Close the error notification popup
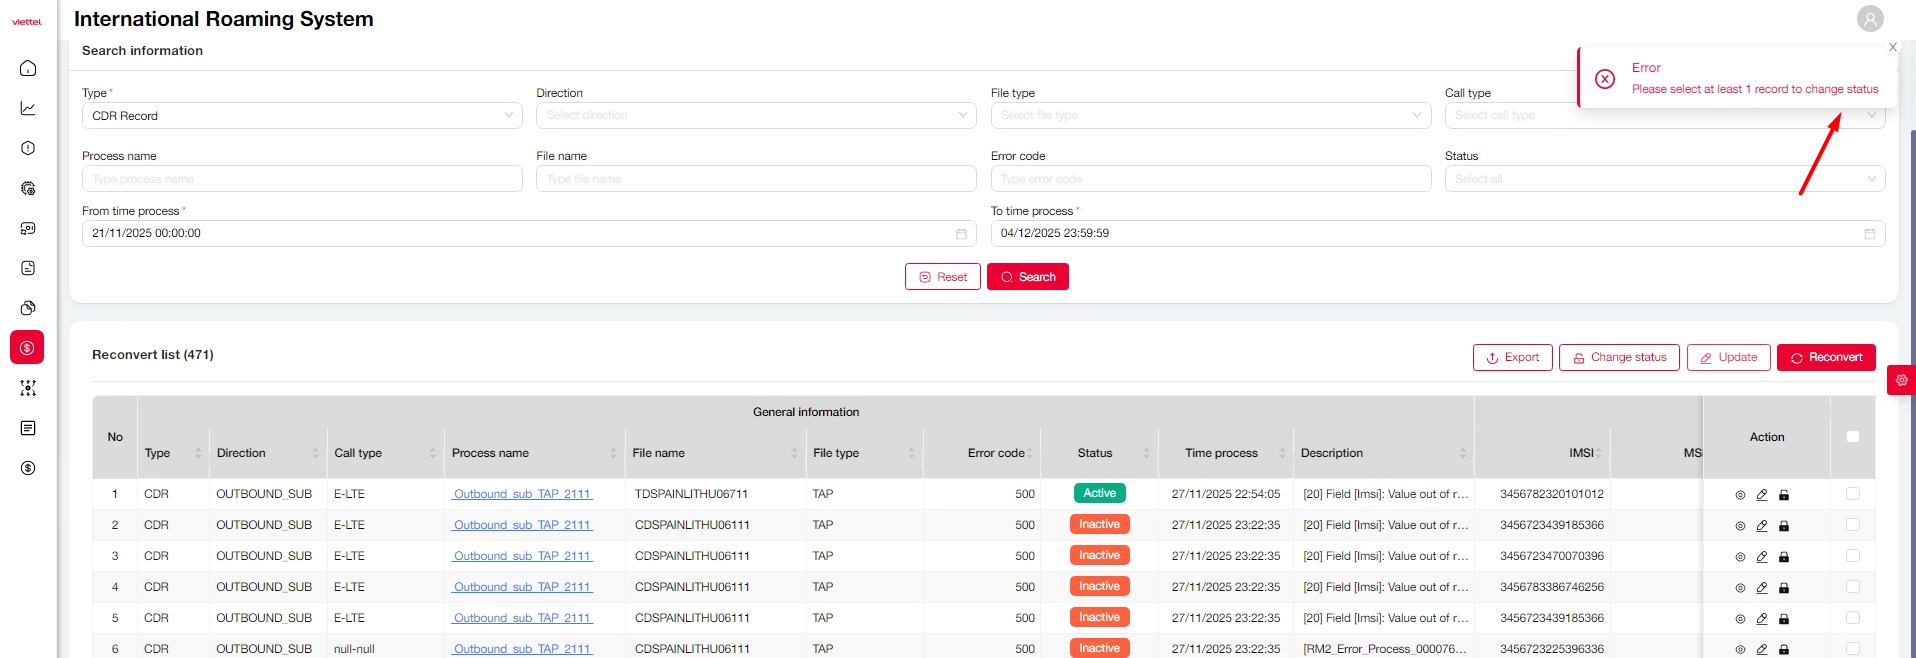1916x658 pixels. pos(1892,47)
